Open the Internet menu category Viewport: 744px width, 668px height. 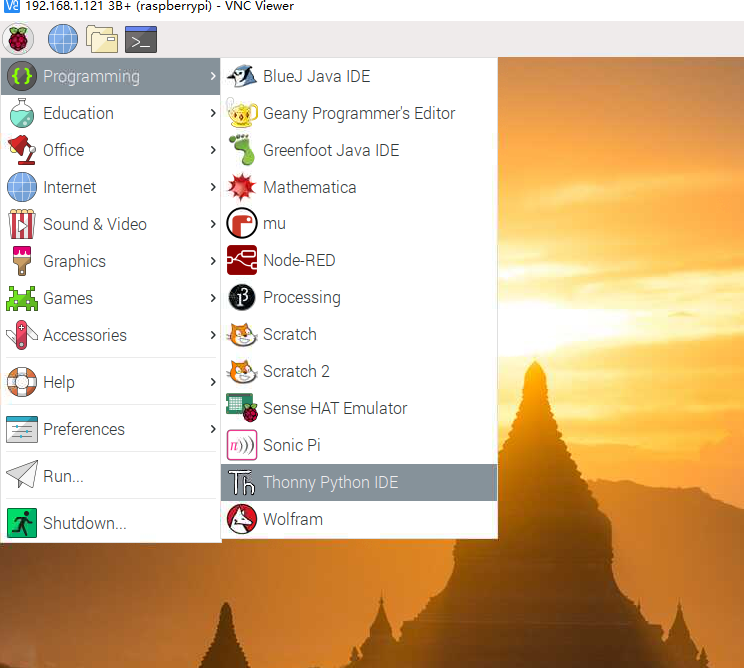click(111, 187)
